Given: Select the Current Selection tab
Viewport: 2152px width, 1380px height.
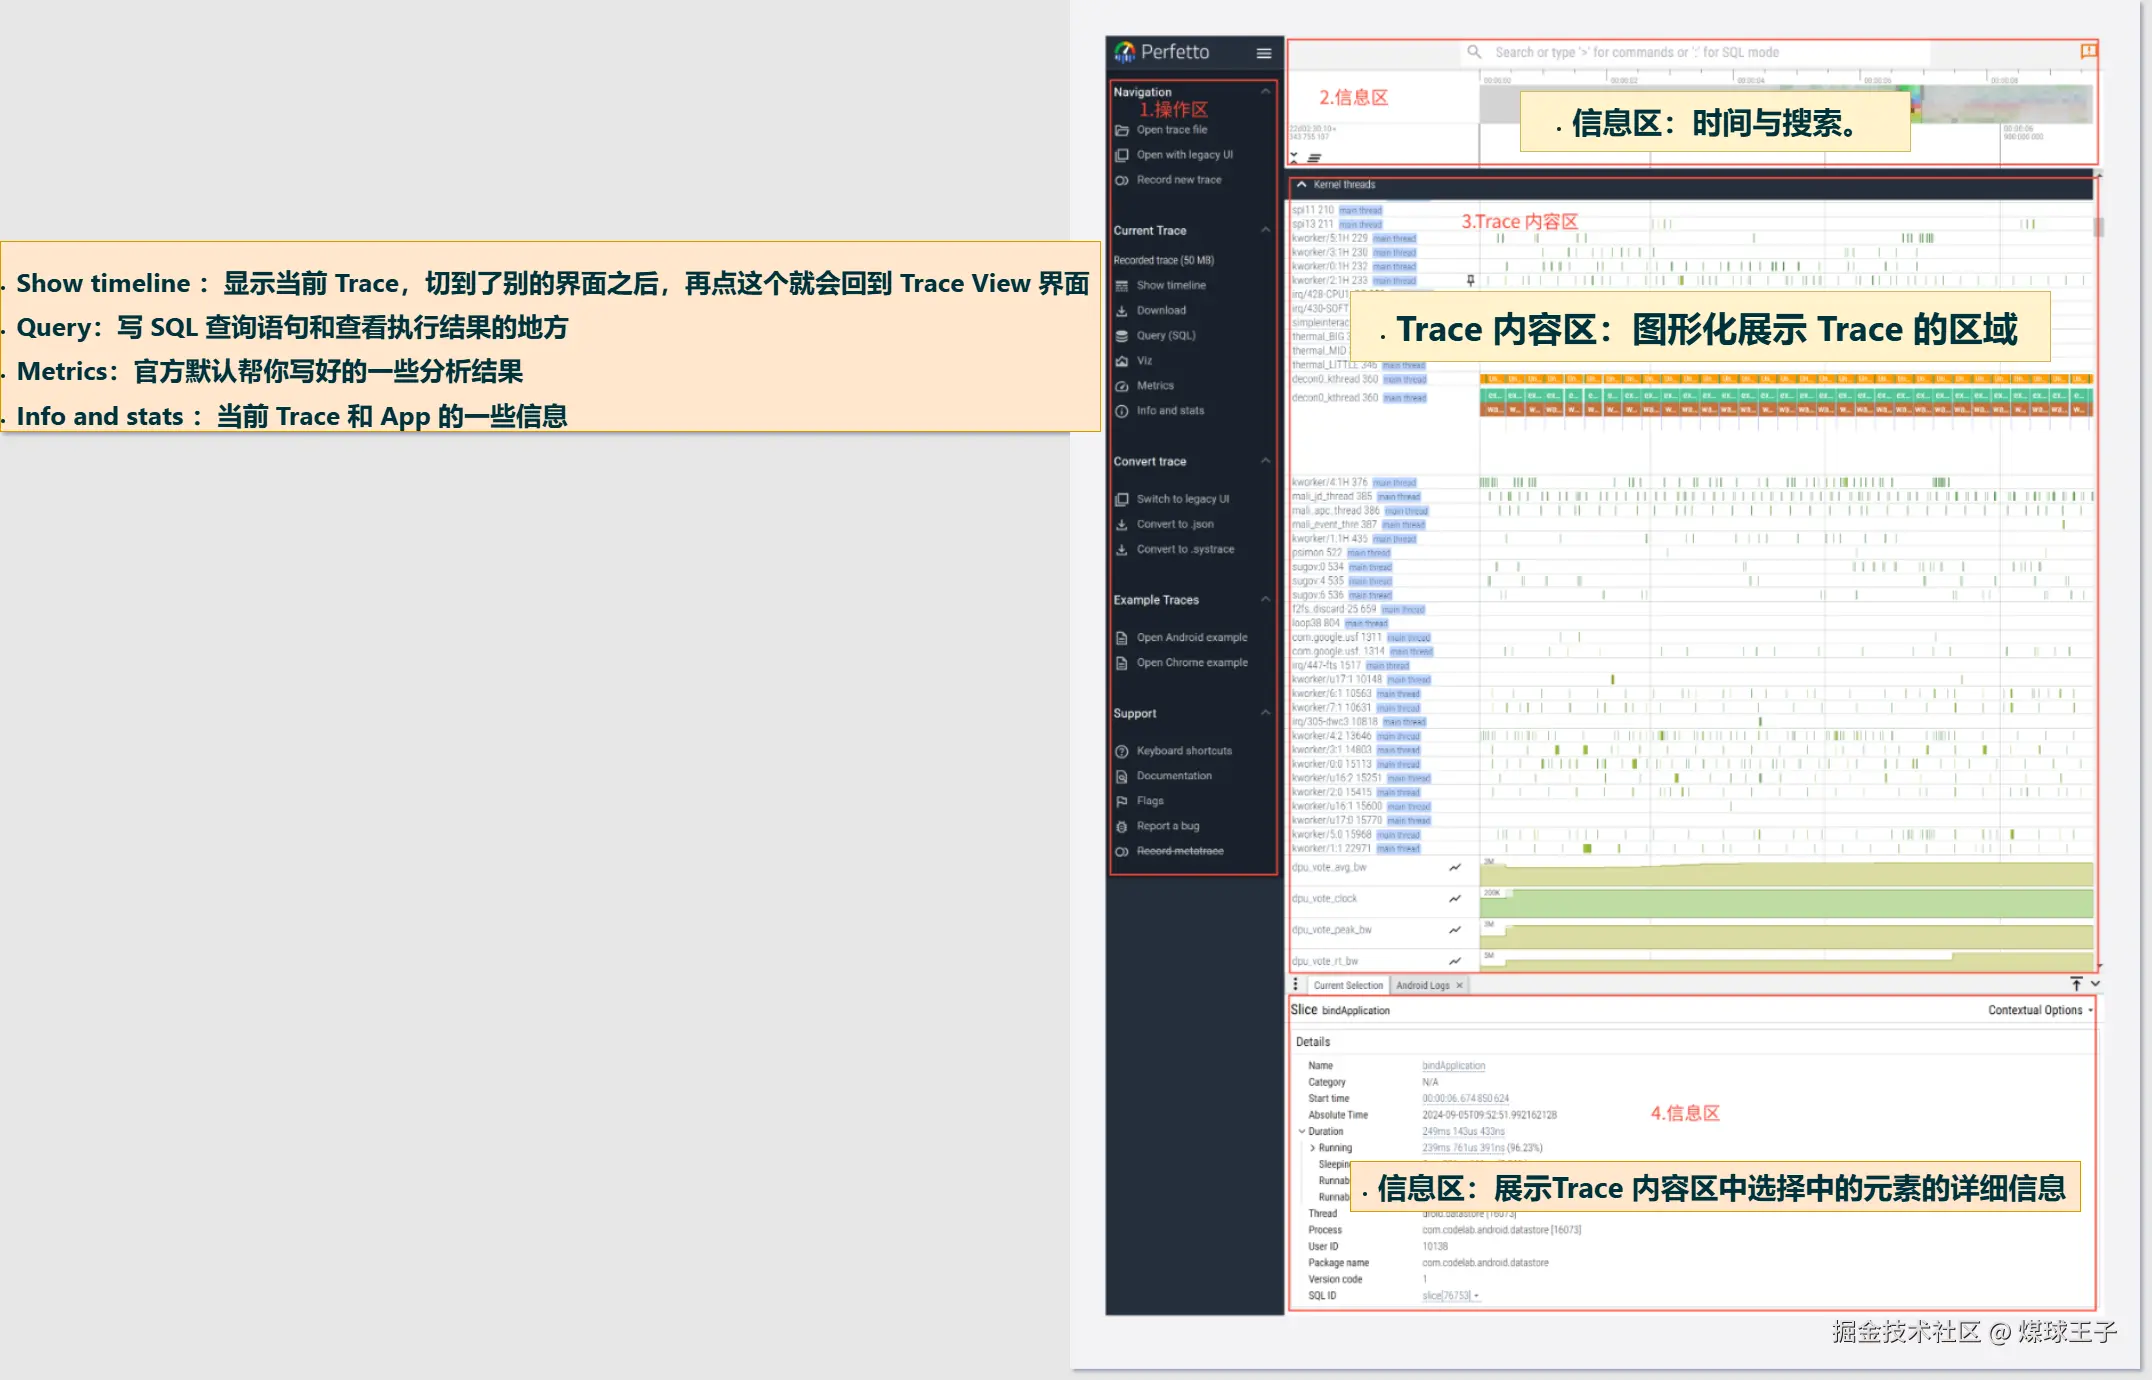Looking at the screenshot, I should (1347, 985).
